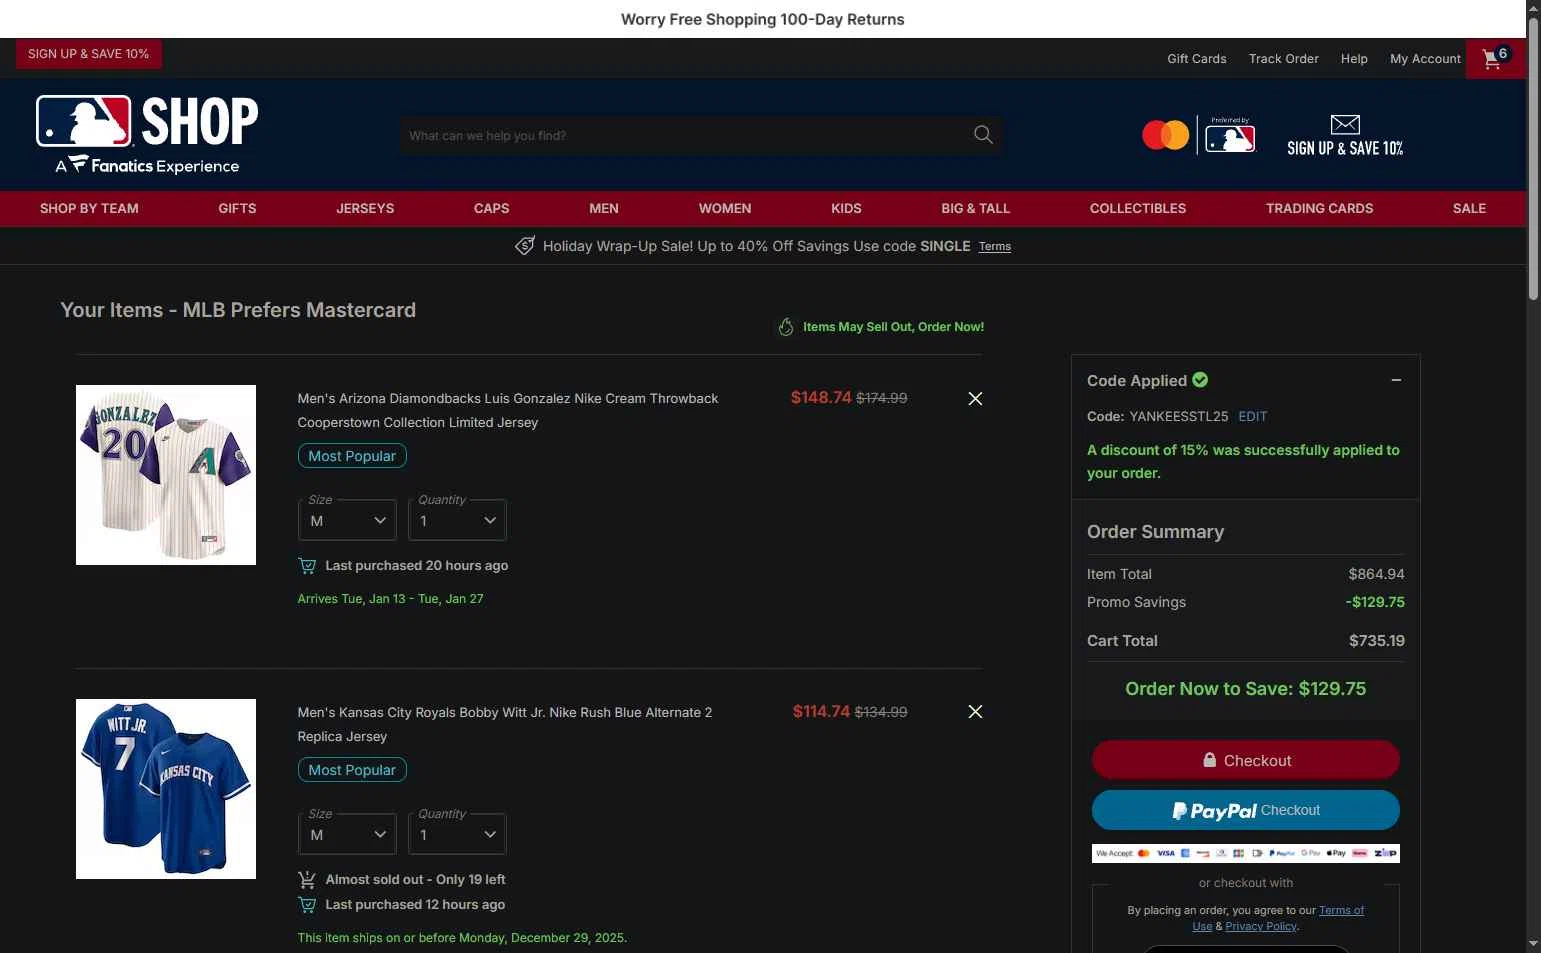Remove the Bobby Witt Jr. jersey with X

point(975,712)
